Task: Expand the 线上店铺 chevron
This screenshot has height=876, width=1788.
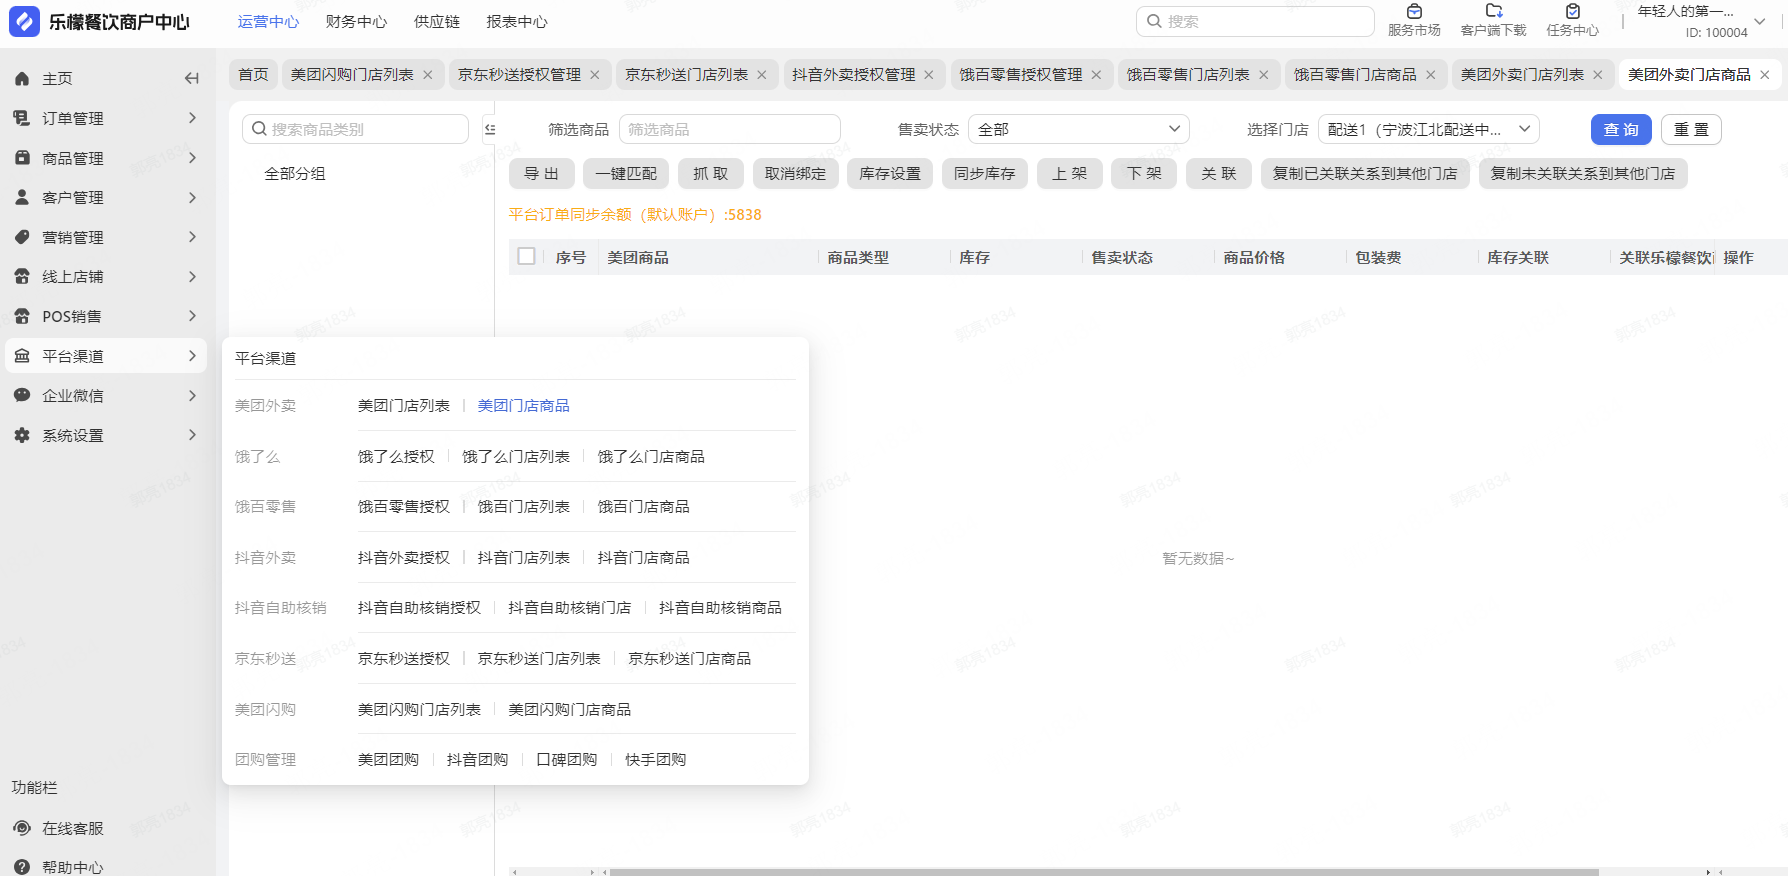Action: 192,276
